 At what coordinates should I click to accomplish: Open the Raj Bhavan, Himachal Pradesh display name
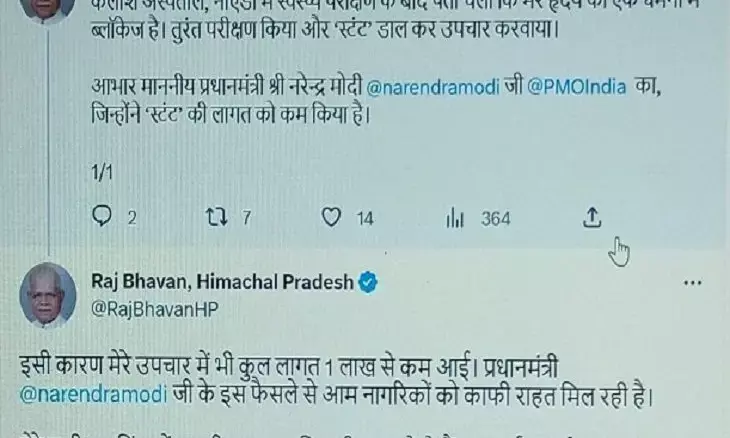[x=222, y=282]
